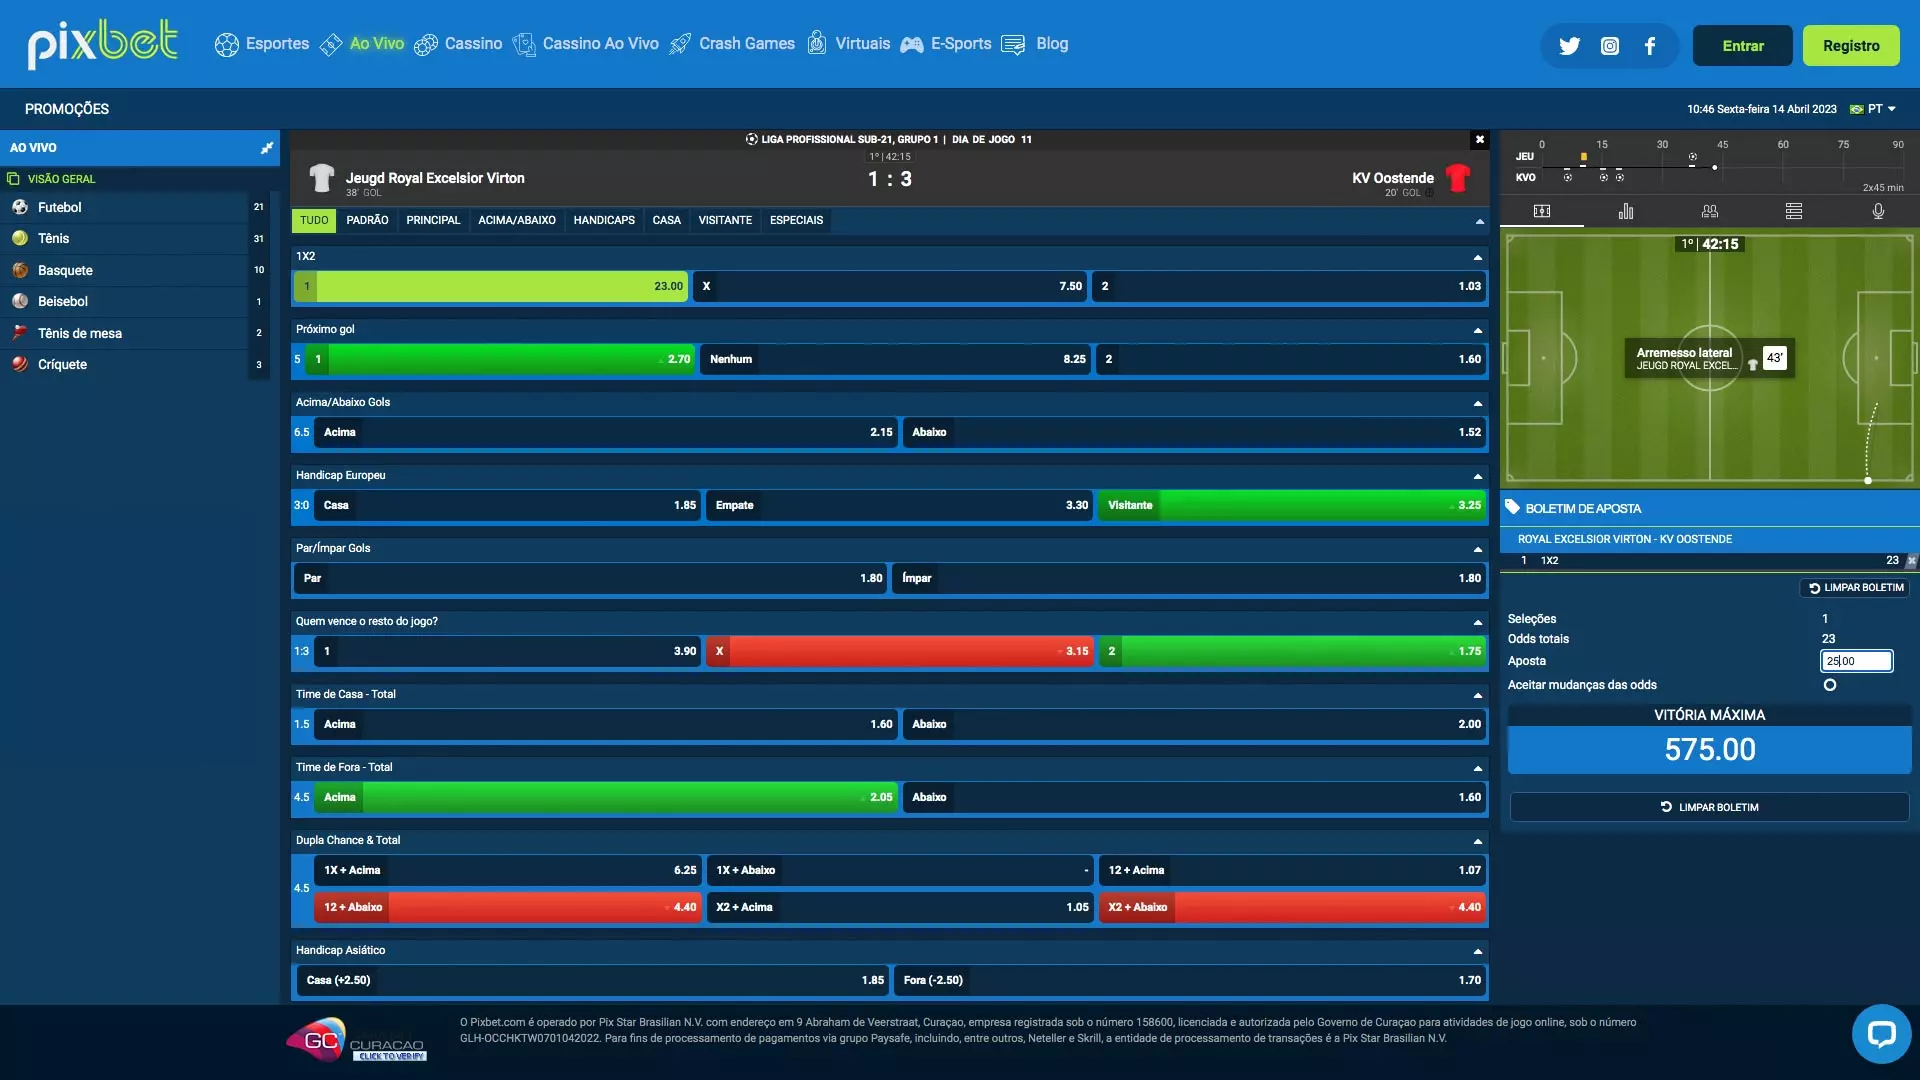The width and height of the screenshot is (1920, 1080).
Task: Collapse the Par/Ímpar Gols market
Action: click(x=1477, y=549)
